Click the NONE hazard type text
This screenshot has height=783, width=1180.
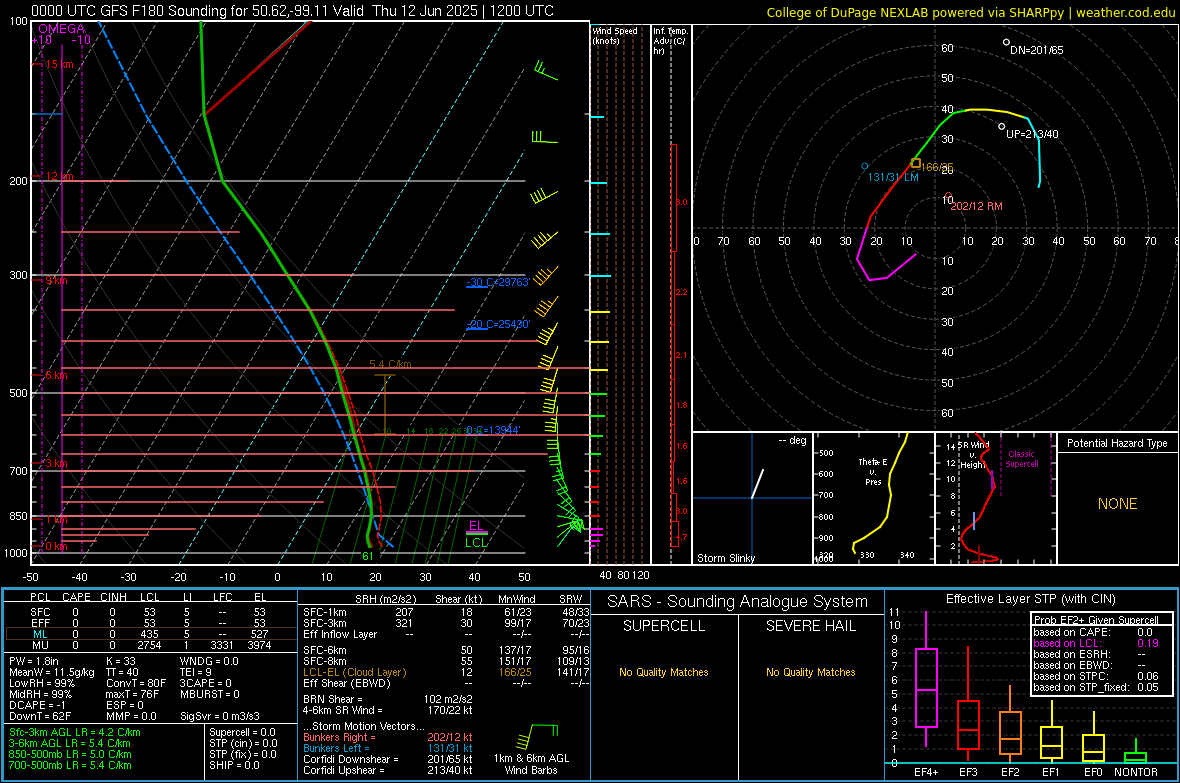[1117, 504]
